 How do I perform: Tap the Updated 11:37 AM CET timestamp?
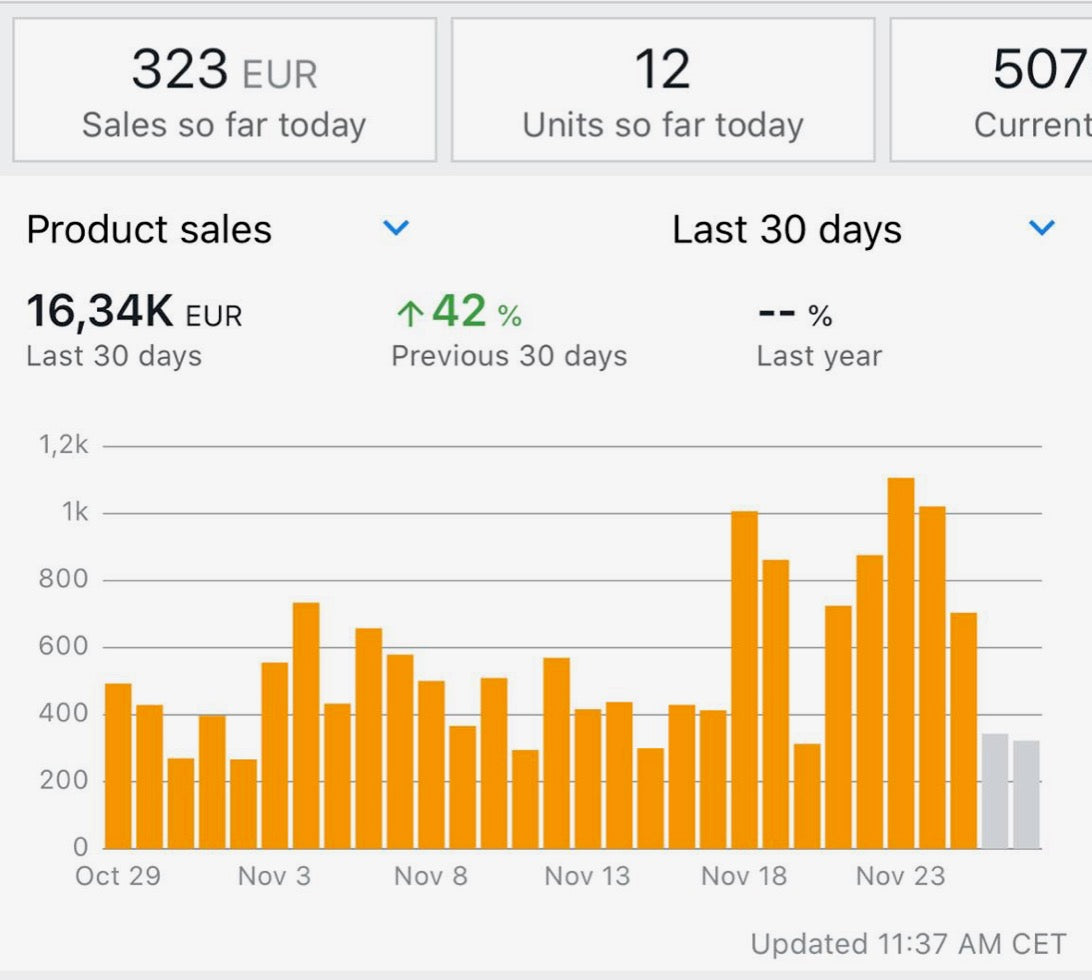908,944
